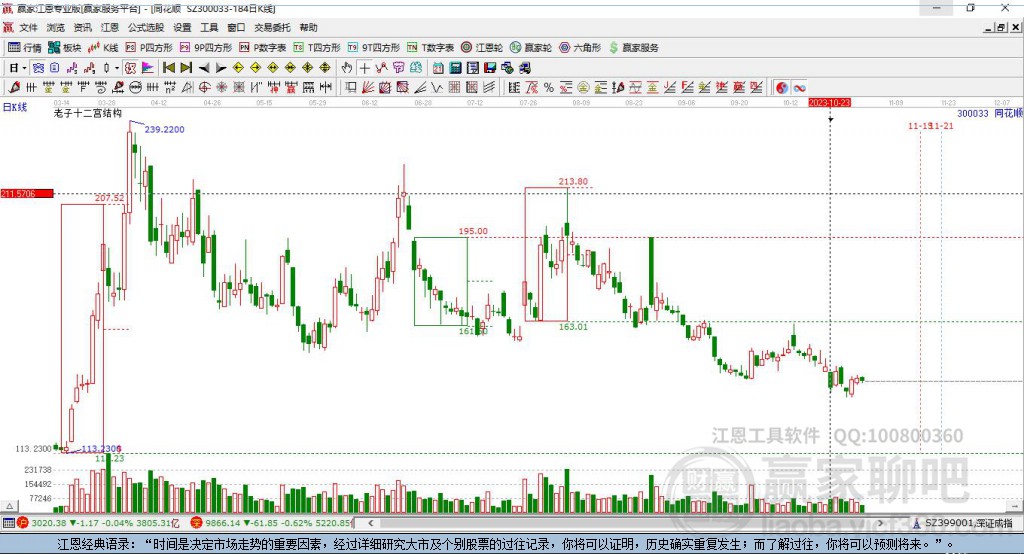This screenshot has height=554, width=1024.
Task: Select the red pen drawing tool
Action: [x=14, y=87]
